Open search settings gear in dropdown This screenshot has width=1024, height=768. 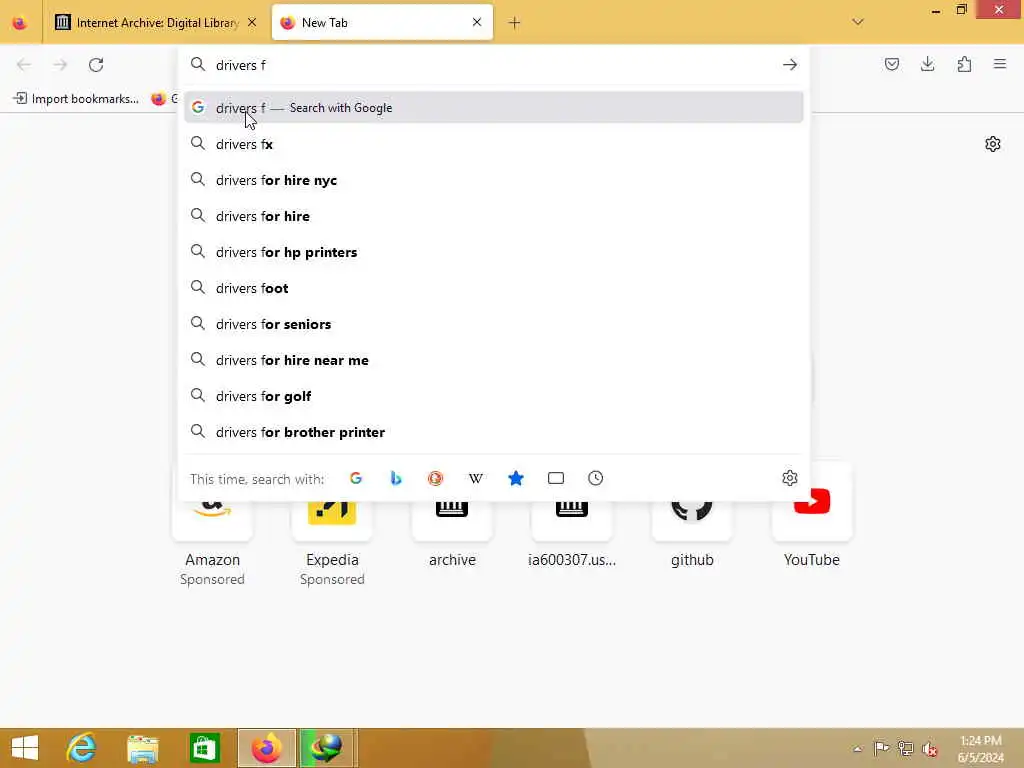point(790,478)
